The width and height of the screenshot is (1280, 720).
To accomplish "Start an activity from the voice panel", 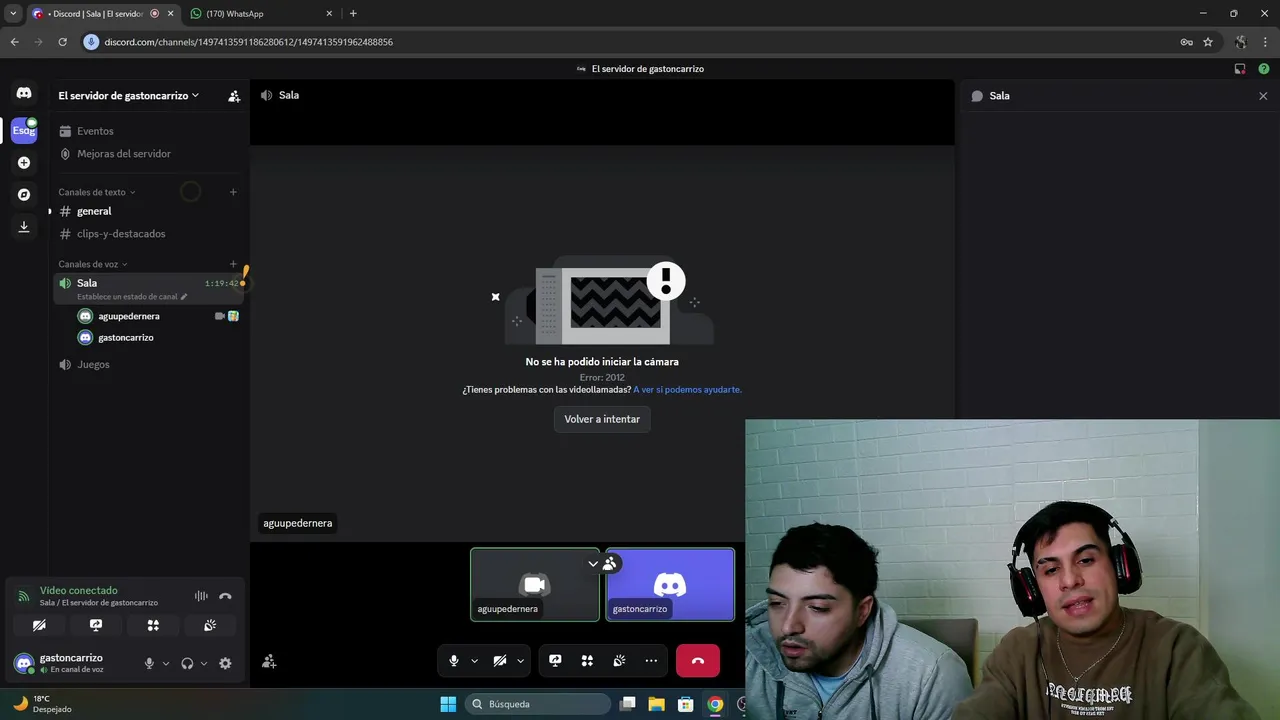I will [x=153, y=625].
